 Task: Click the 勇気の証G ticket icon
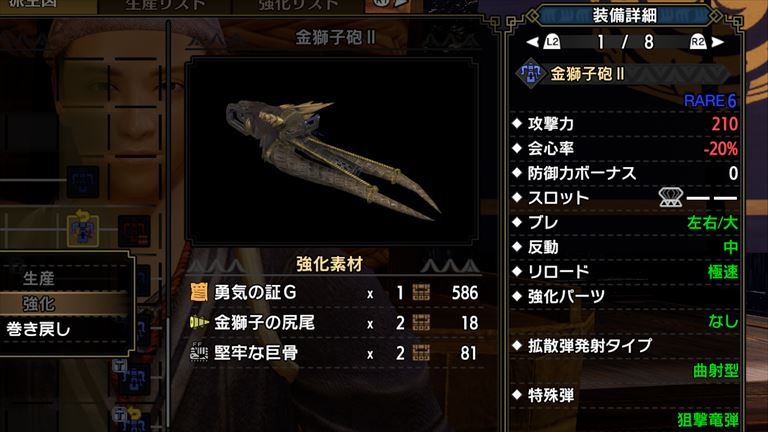(198, 292)
